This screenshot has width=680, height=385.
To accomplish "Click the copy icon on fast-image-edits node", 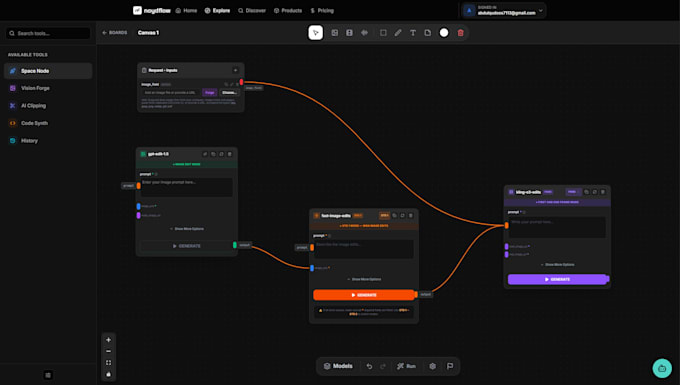I will (x=394, y=215).
